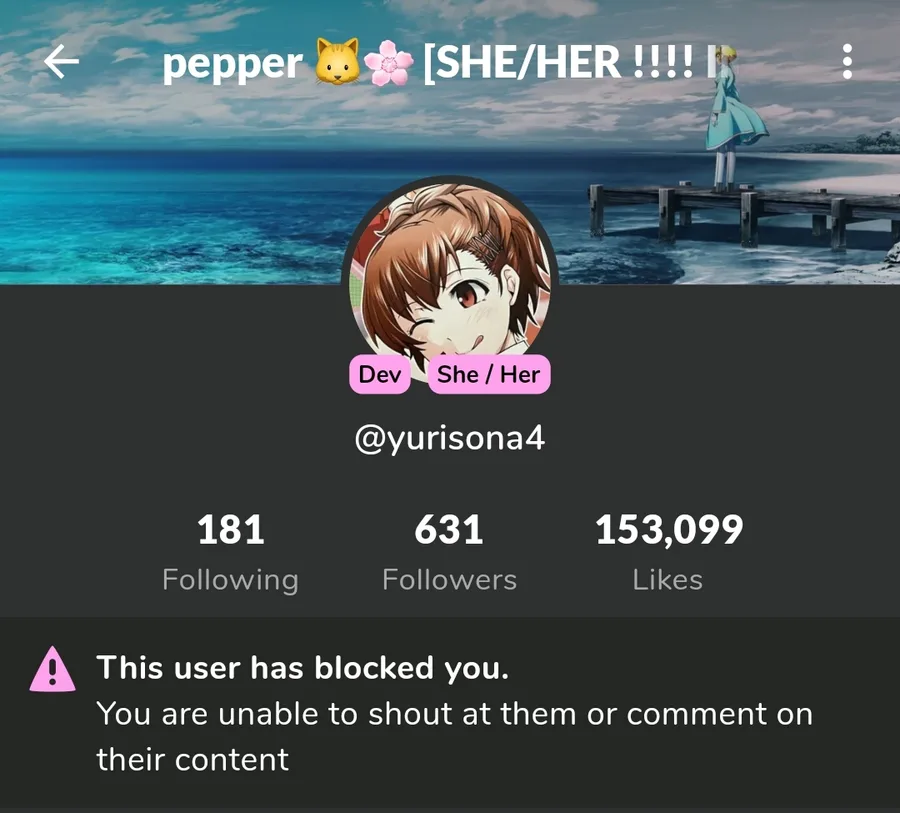Tap the pink warning triangle icon
Screen dimensions: 900x813
[x=52, y=669]
